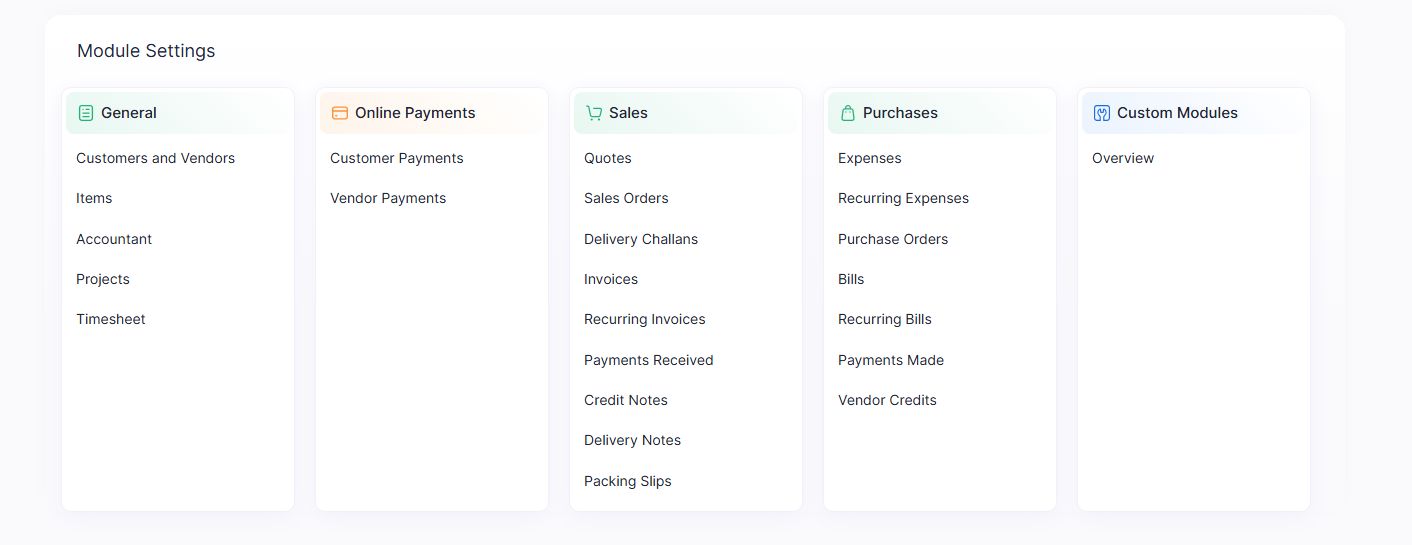The image size is (1412, 545).
Task: Open Custom Modules Overview
Action: point(1123,158)
